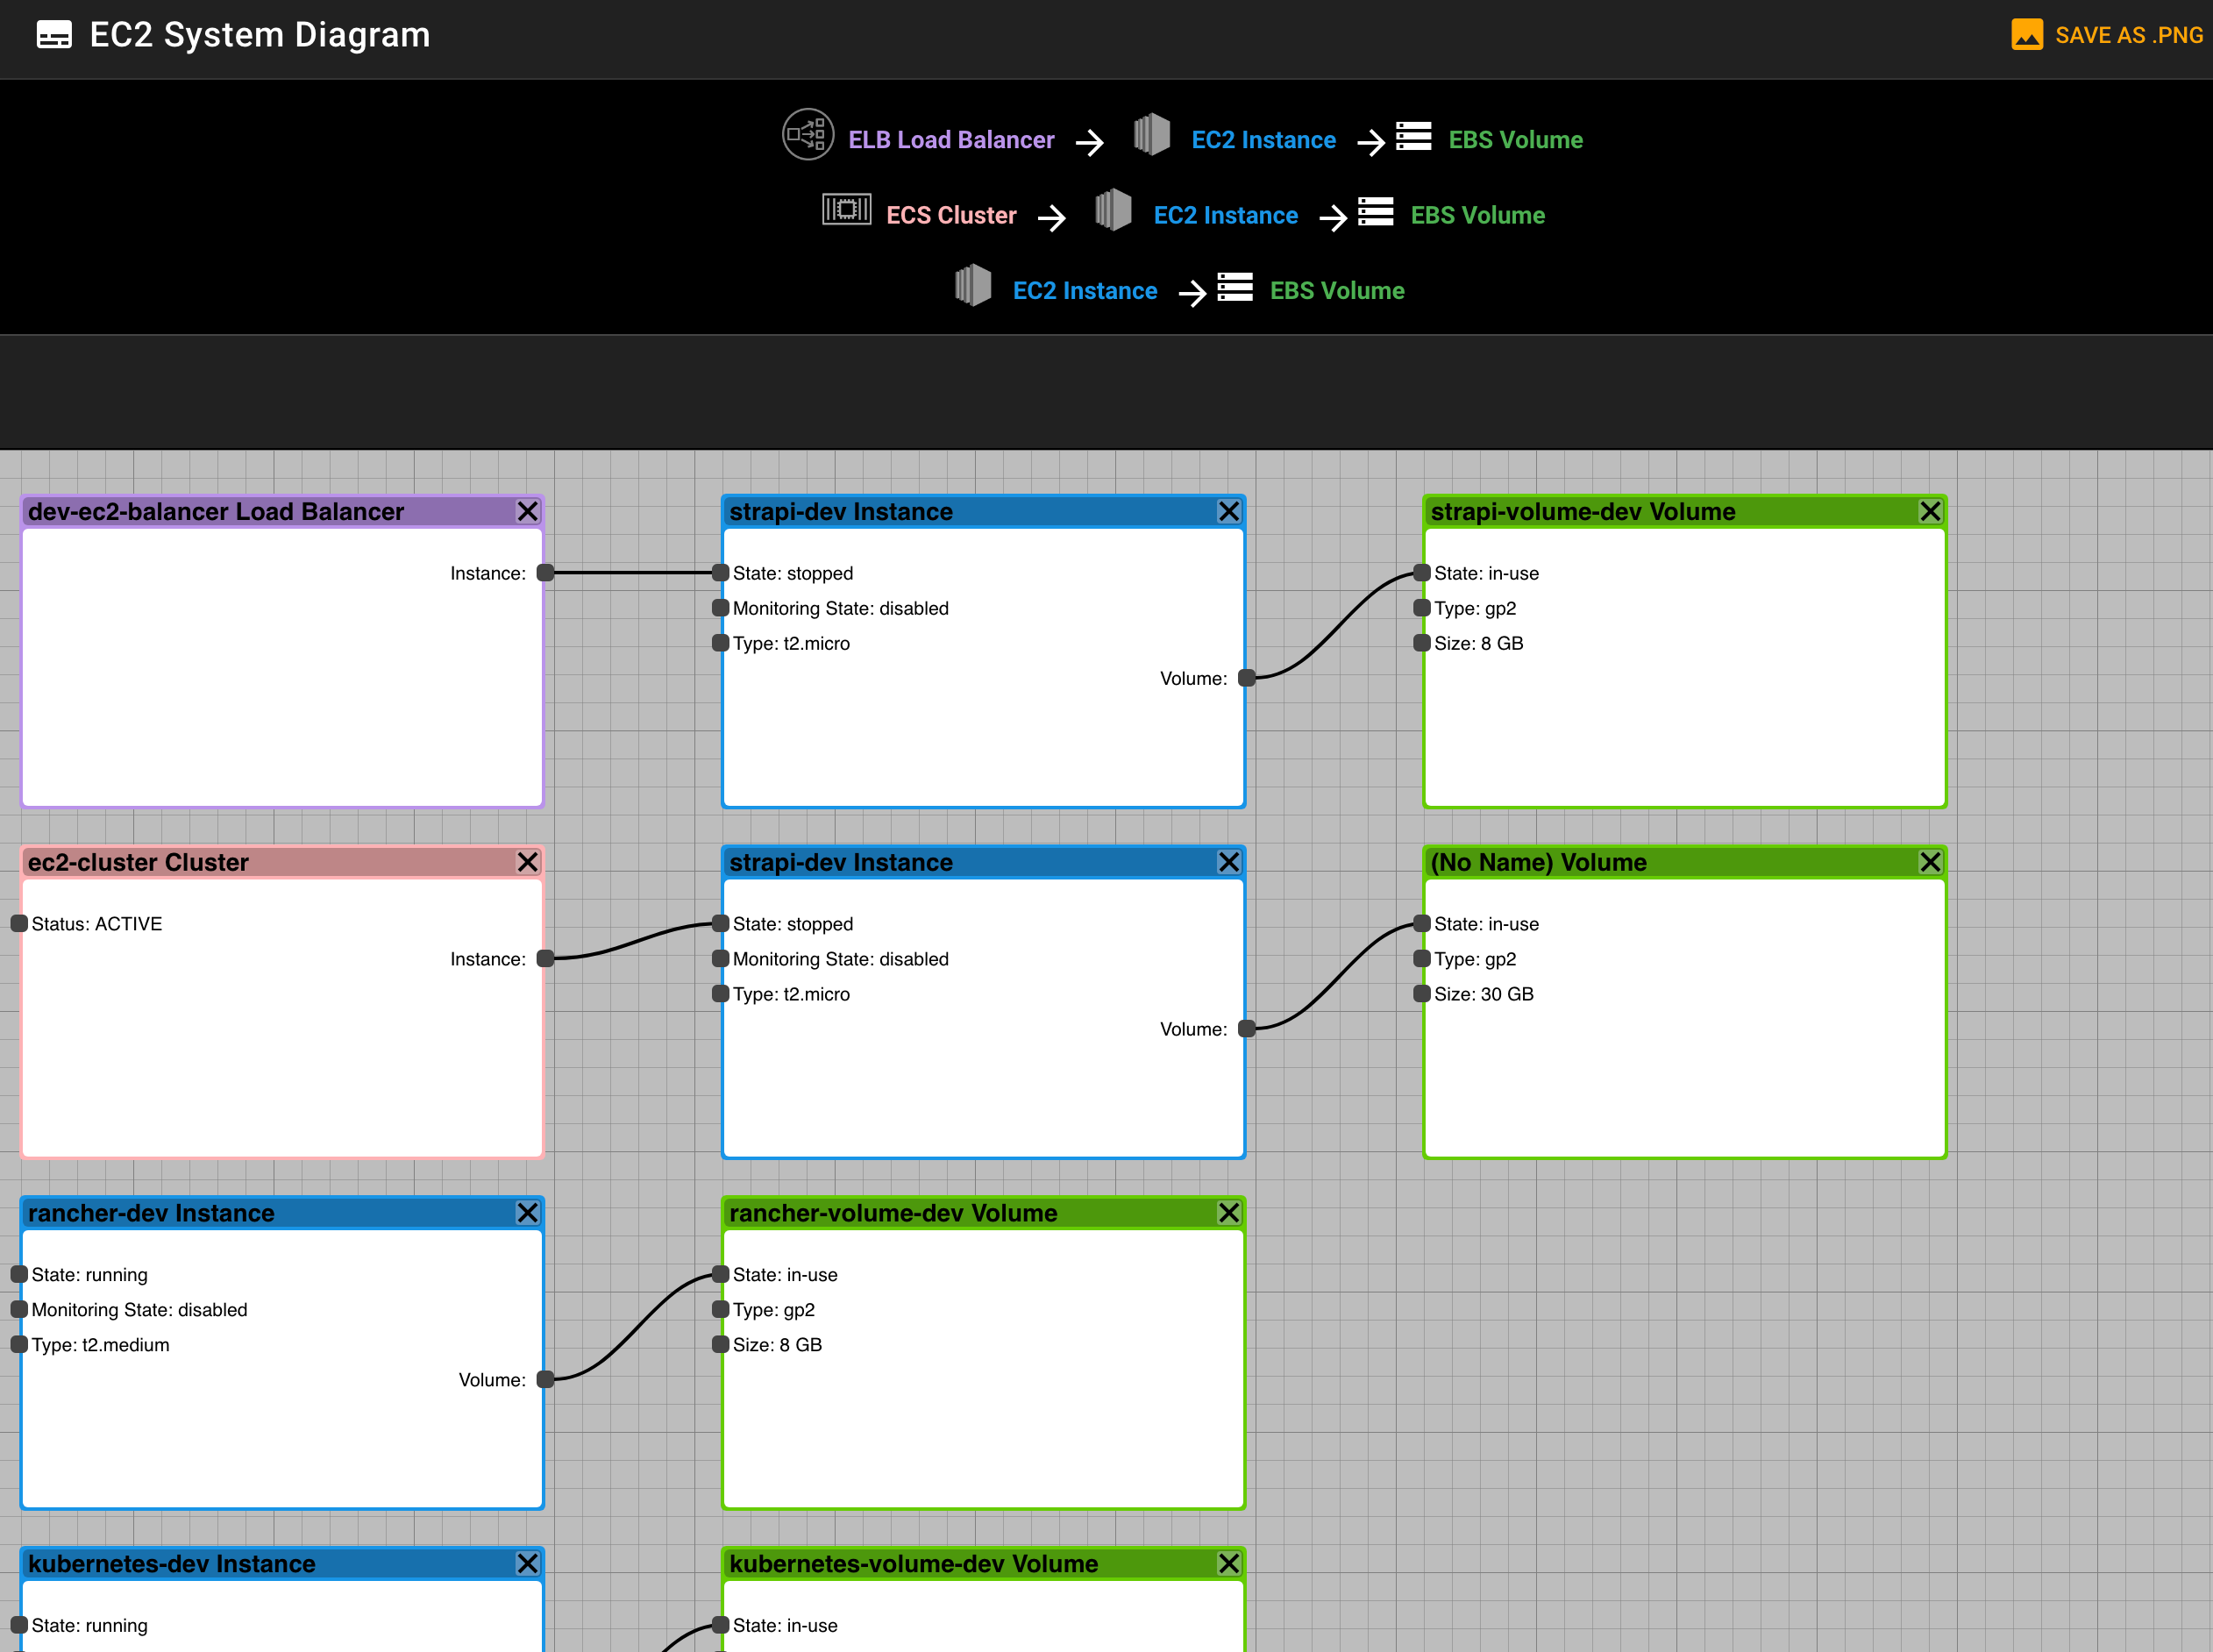Click the Volume output port on second strapi-dev

(x=1247, y=1029)
